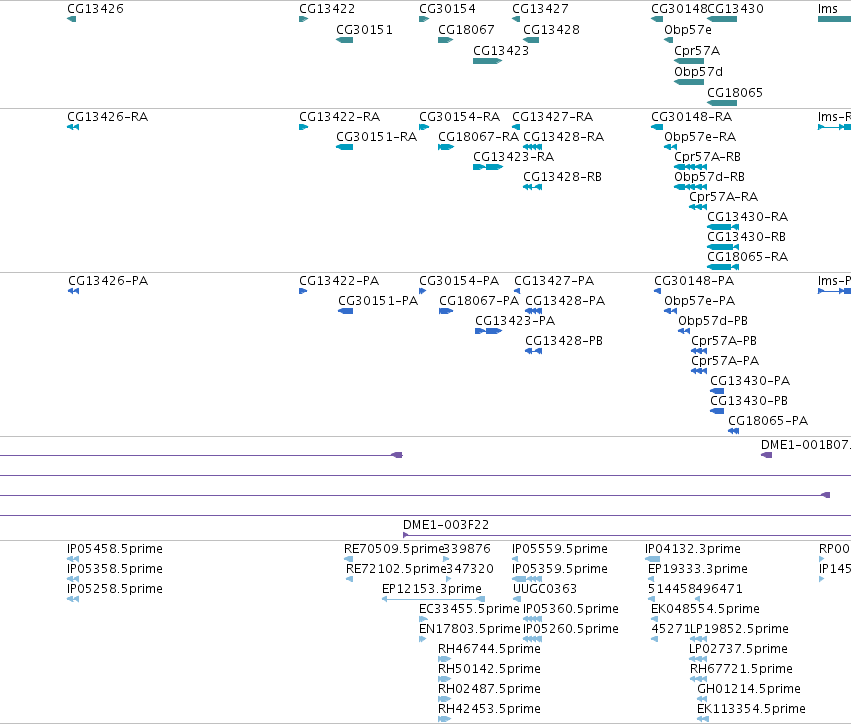Open EST label EP19333.3prime
The width and height of the screenshot is (851, 724).
tap(697, 569)
